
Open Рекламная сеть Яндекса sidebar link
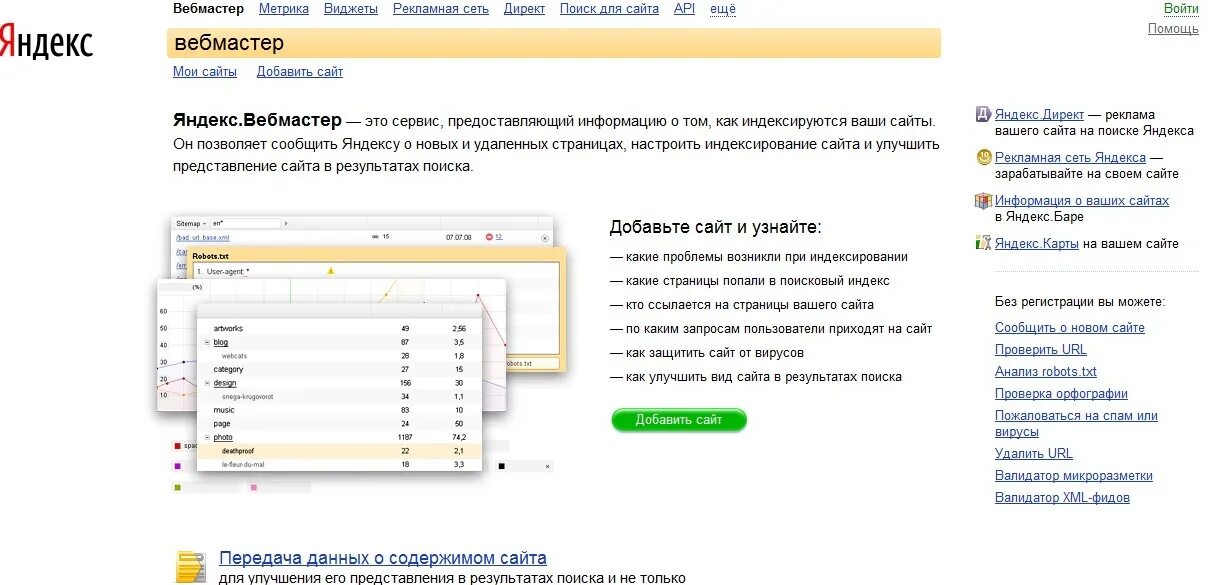[1070, 158]
